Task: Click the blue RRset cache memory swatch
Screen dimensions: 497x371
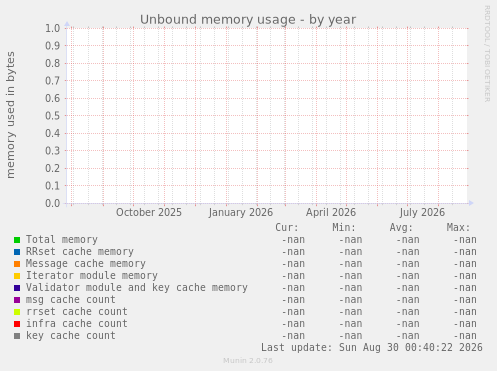Action: pos(17,252)
